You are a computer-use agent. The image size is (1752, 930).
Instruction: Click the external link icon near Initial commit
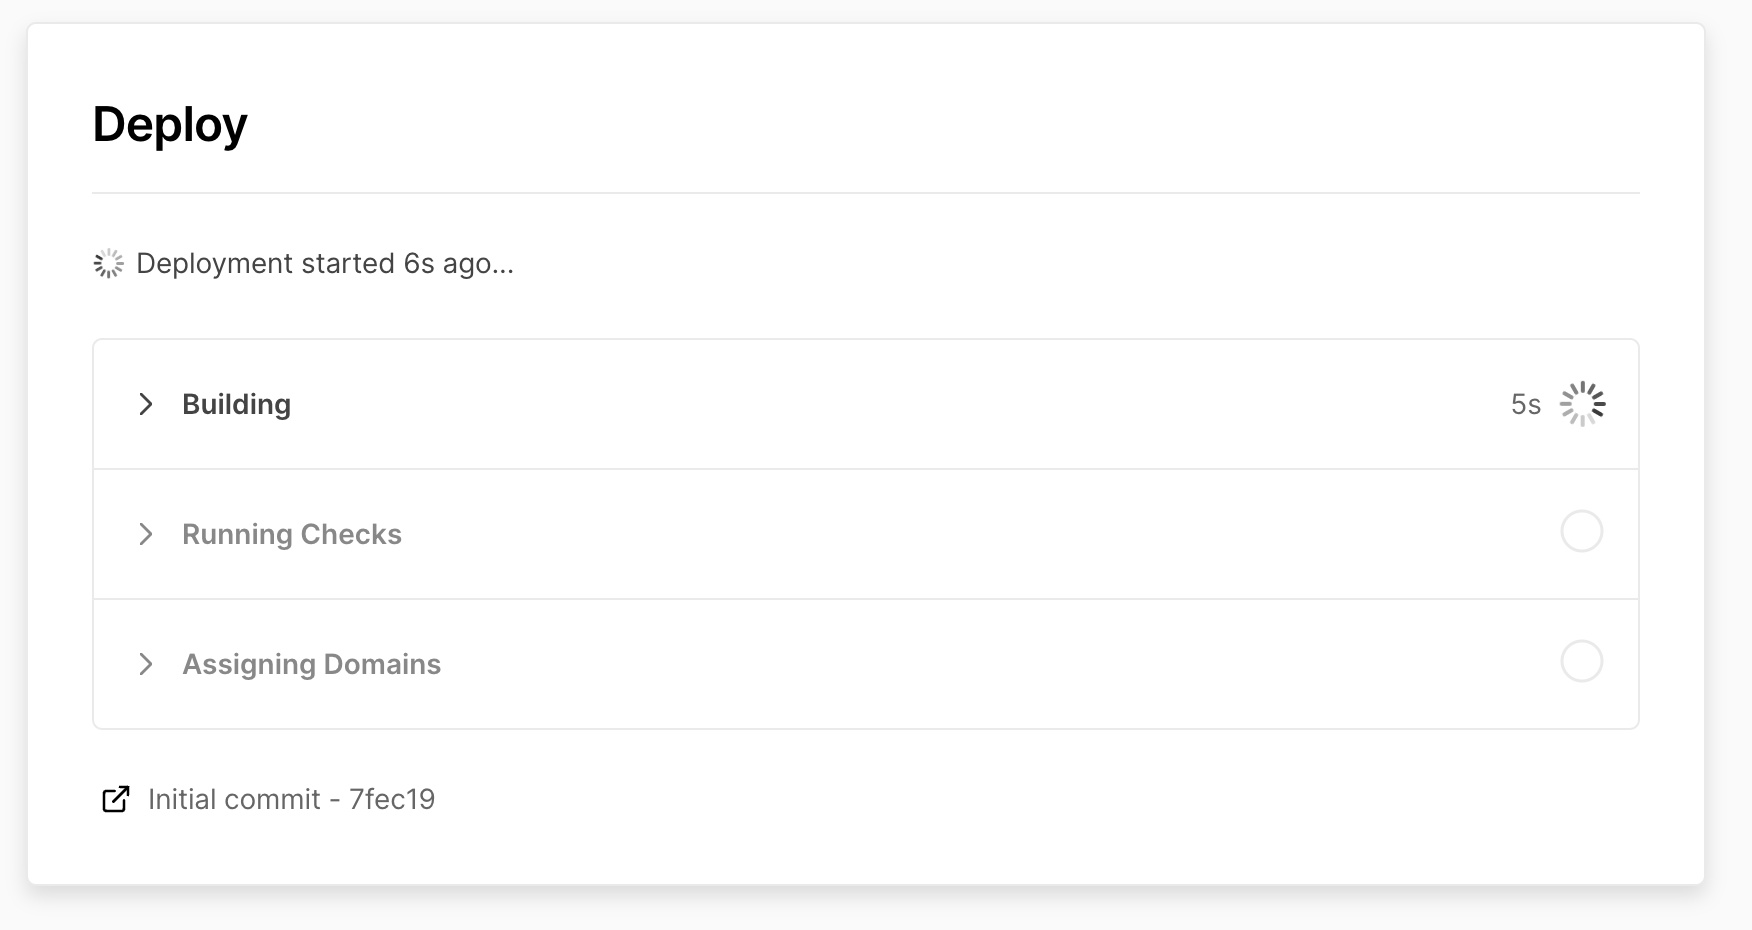(x=116, y=800)
